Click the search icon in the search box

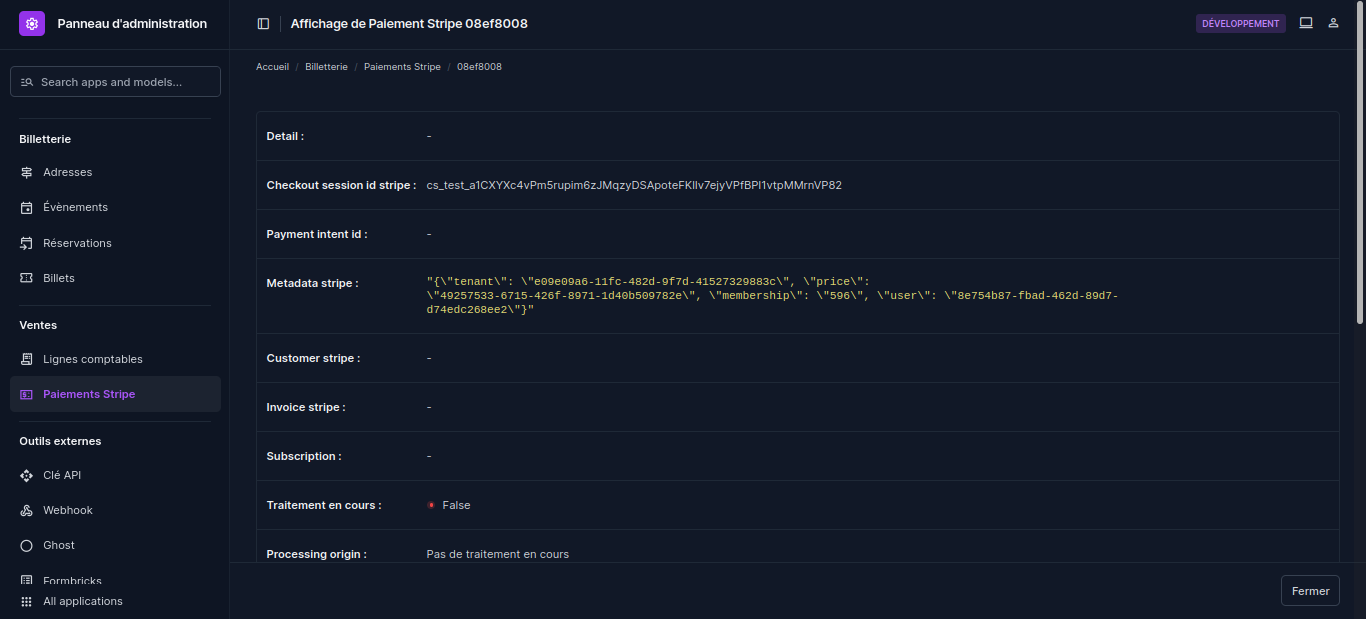tap(27, 82)
